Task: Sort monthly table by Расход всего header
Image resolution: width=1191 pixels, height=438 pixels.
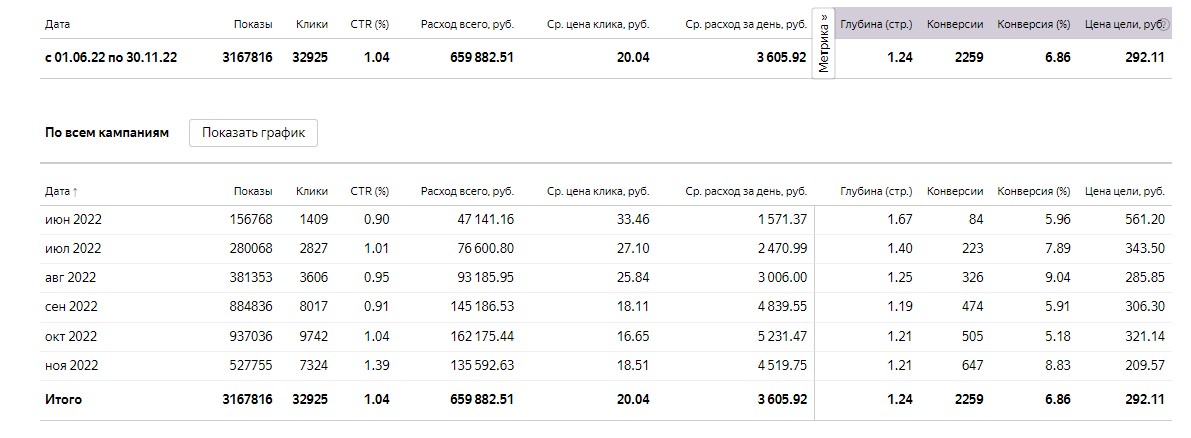Action: pos(467,191)
